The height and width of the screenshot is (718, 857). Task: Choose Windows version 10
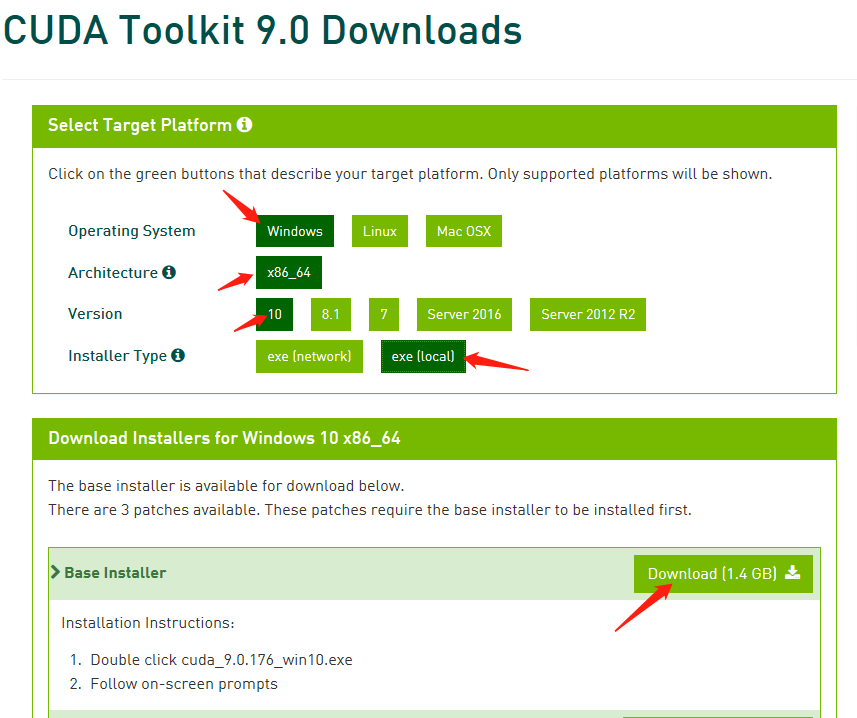(274, 314)
